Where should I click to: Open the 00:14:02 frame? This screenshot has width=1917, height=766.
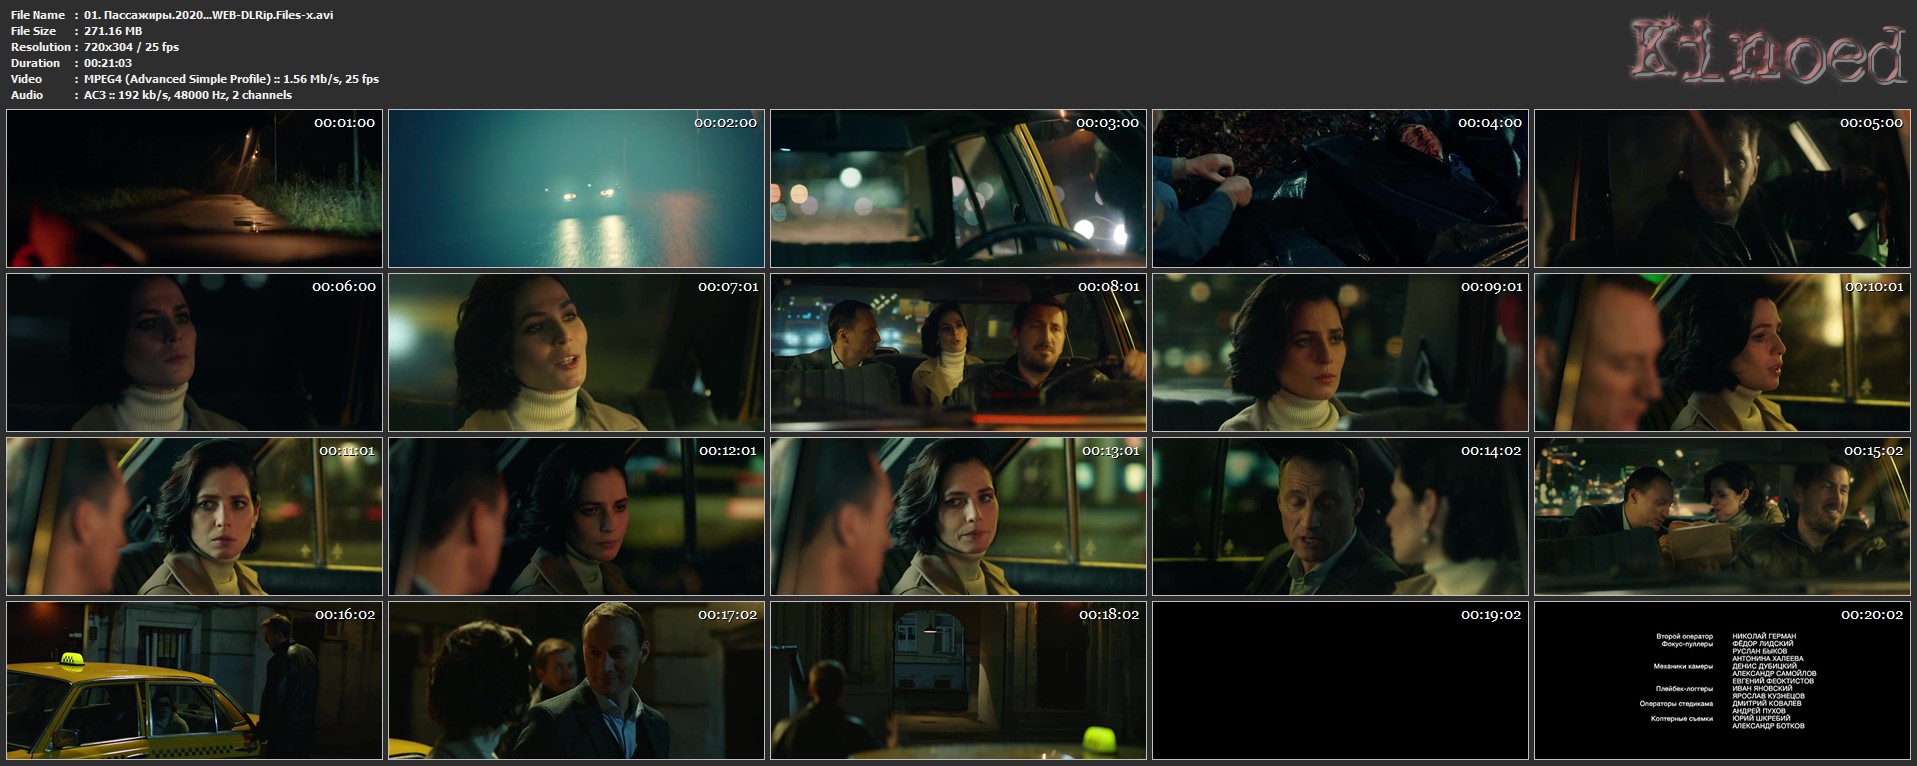coord(1340,516)
